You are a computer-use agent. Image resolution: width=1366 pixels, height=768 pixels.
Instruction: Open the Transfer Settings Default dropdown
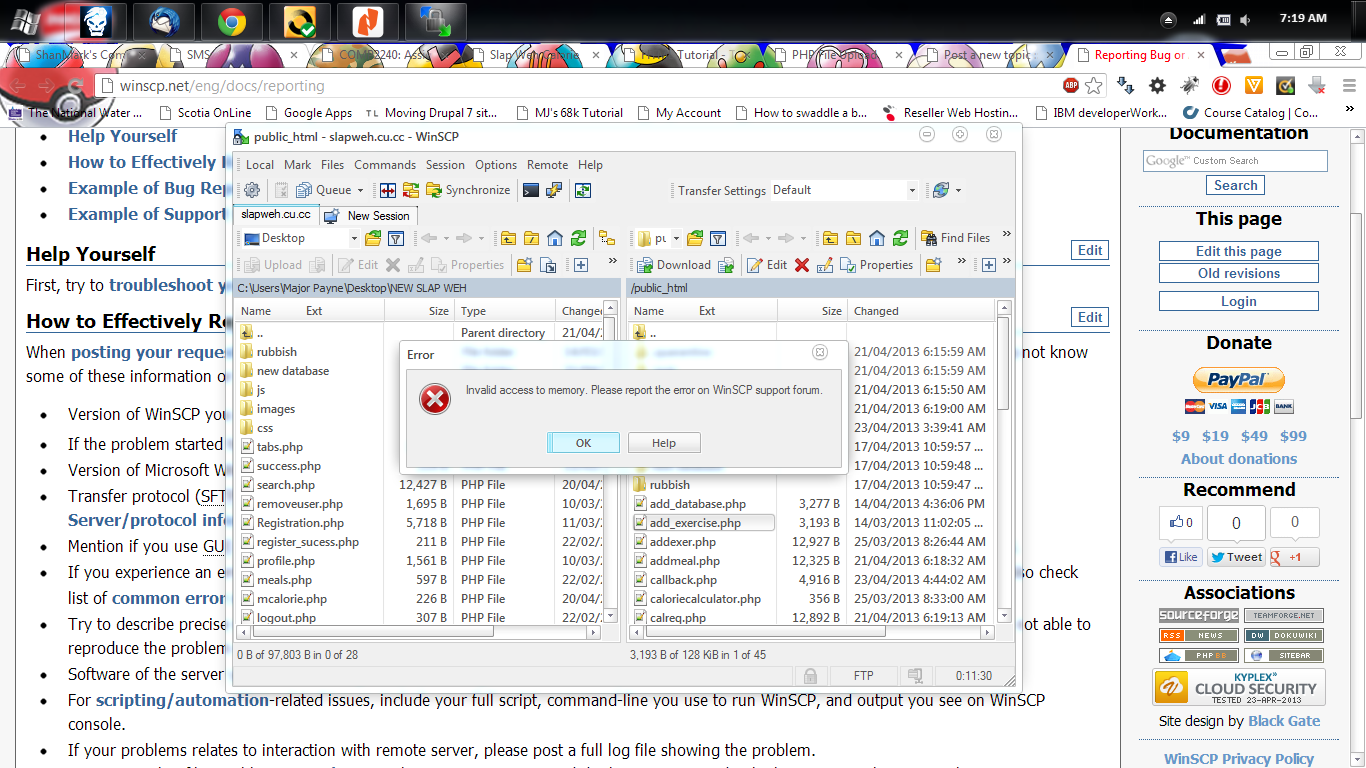[x=845, y=189]
